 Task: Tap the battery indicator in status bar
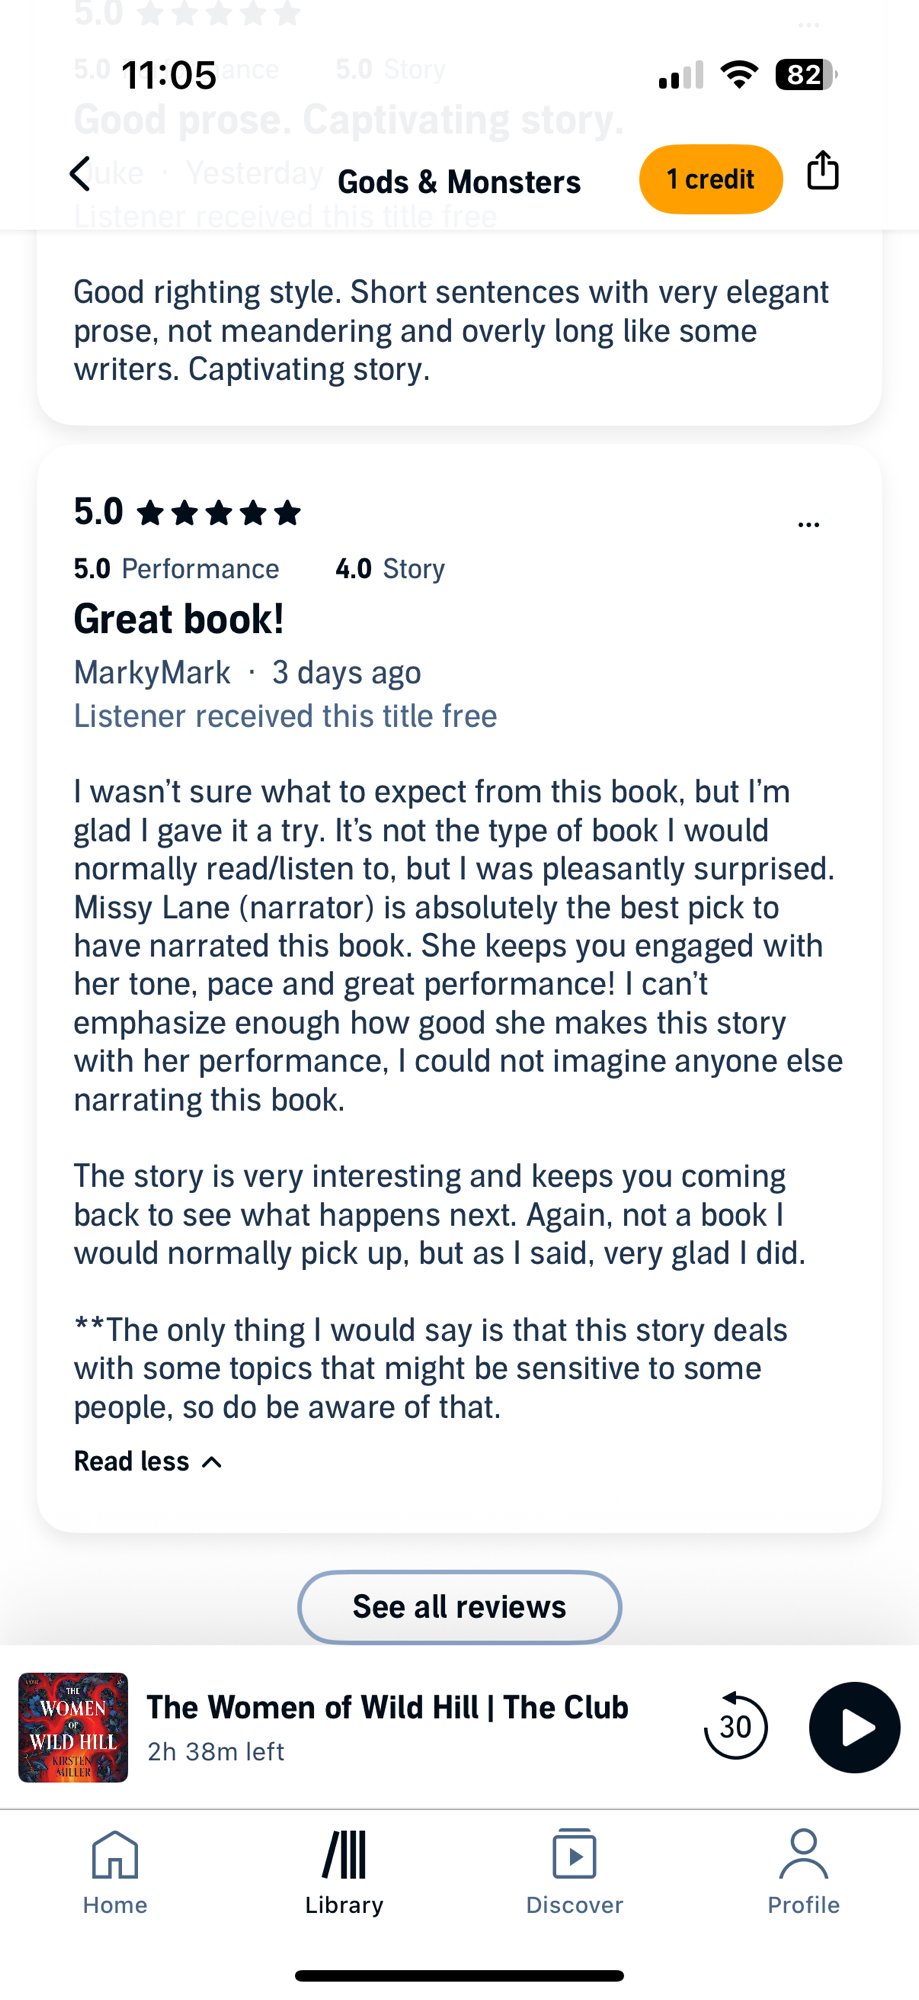click(806, 75)
